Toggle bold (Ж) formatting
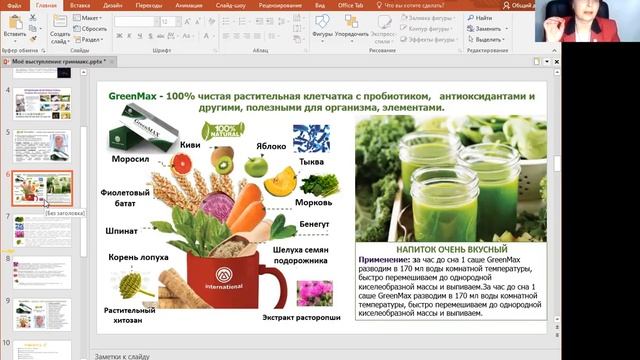The height and width of the screenshot is (360, 640). (119, 36)
